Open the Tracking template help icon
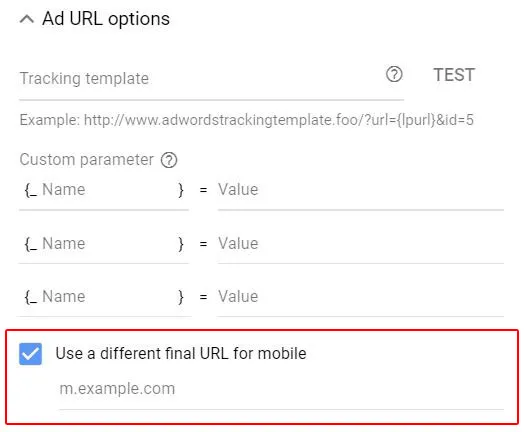524x432 pixels. click(x=394, y=74)
